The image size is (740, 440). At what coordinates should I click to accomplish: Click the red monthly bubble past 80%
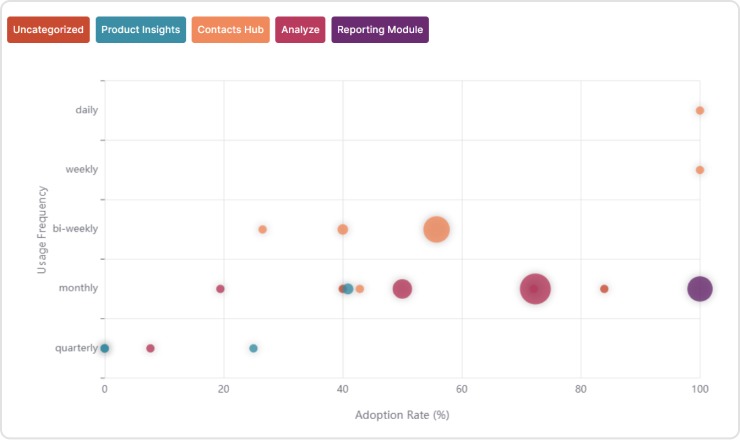(x=604, y=289)
